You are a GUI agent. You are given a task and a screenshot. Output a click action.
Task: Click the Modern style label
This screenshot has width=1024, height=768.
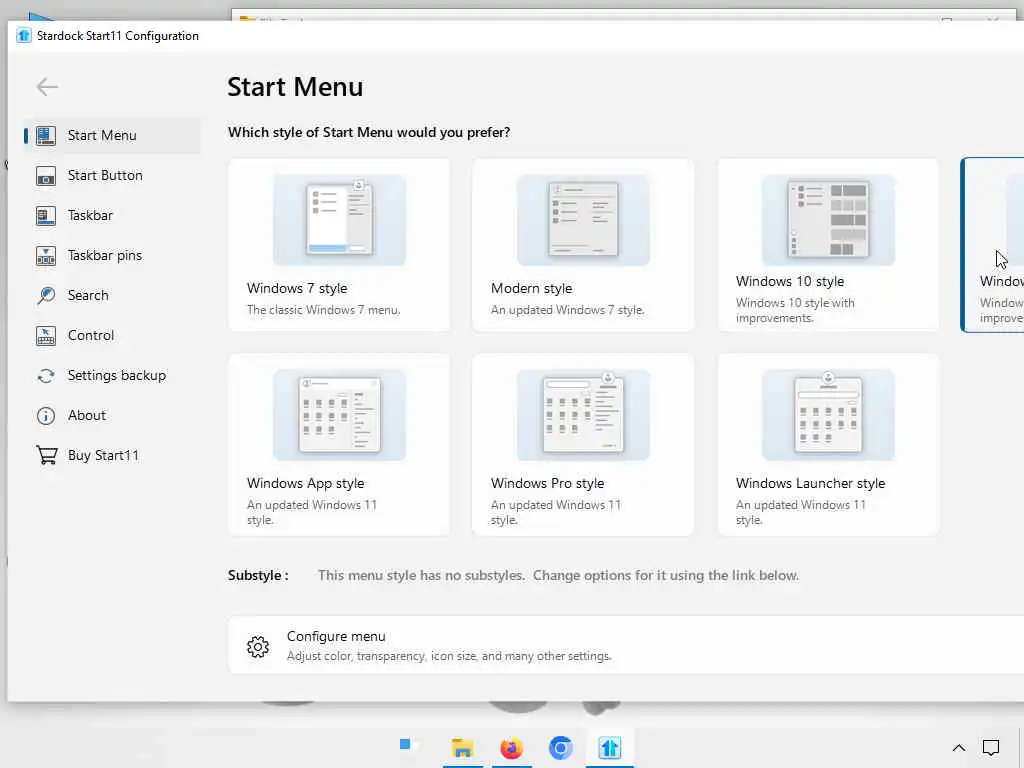point(532,288)
